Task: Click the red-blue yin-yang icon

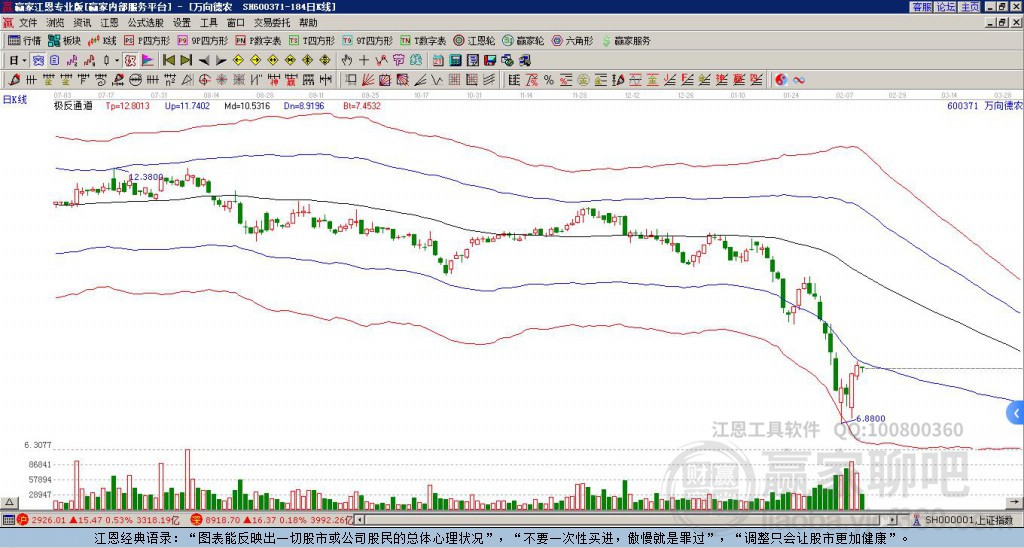Action: pos(781,80)
